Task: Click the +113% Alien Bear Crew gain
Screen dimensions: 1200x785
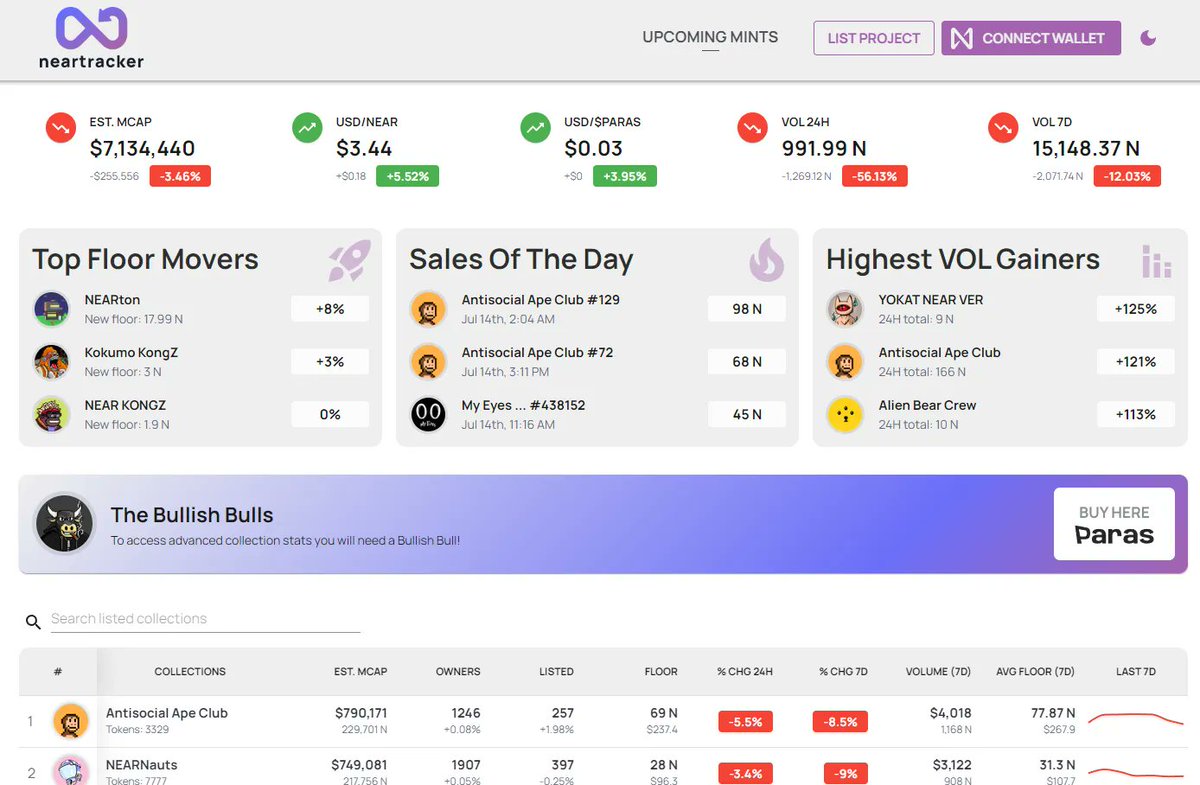Action: [1136, 414]
